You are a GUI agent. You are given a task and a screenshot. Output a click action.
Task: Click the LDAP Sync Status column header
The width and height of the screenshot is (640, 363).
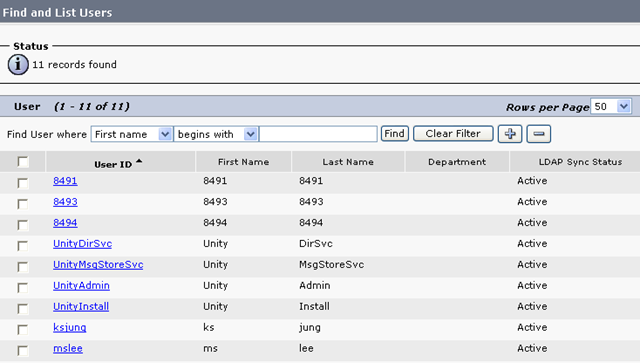(580, 162)
